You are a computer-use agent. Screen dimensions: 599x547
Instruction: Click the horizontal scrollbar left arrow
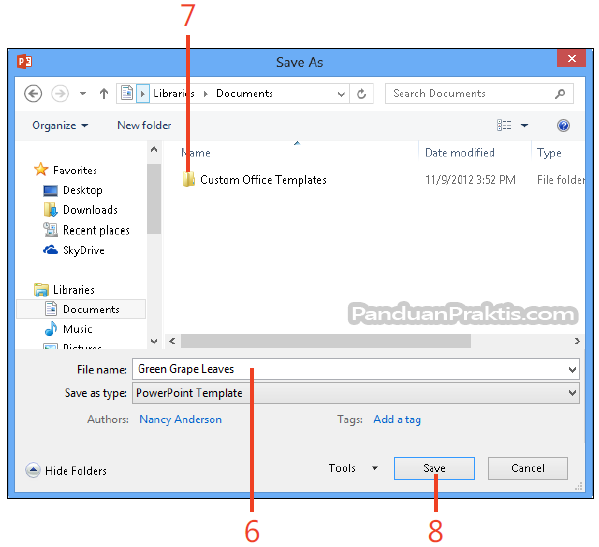pyautogui.click(x=172, y=341)
